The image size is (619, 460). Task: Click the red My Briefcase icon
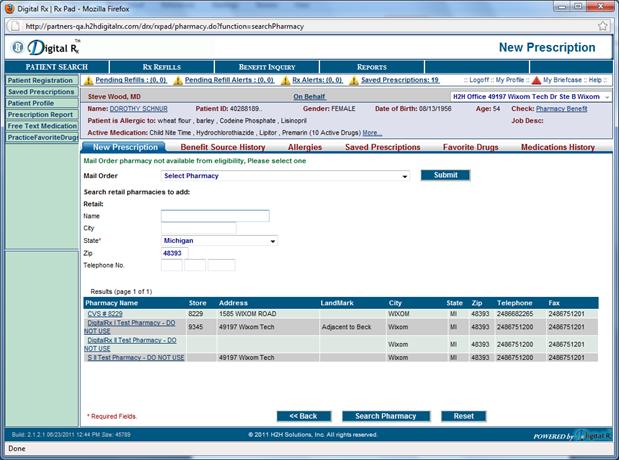[536, 80]
